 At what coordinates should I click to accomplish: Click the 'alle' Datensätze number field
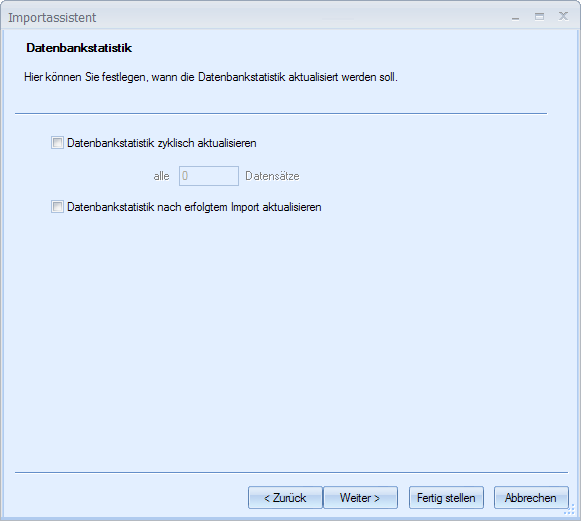point(209,176)
